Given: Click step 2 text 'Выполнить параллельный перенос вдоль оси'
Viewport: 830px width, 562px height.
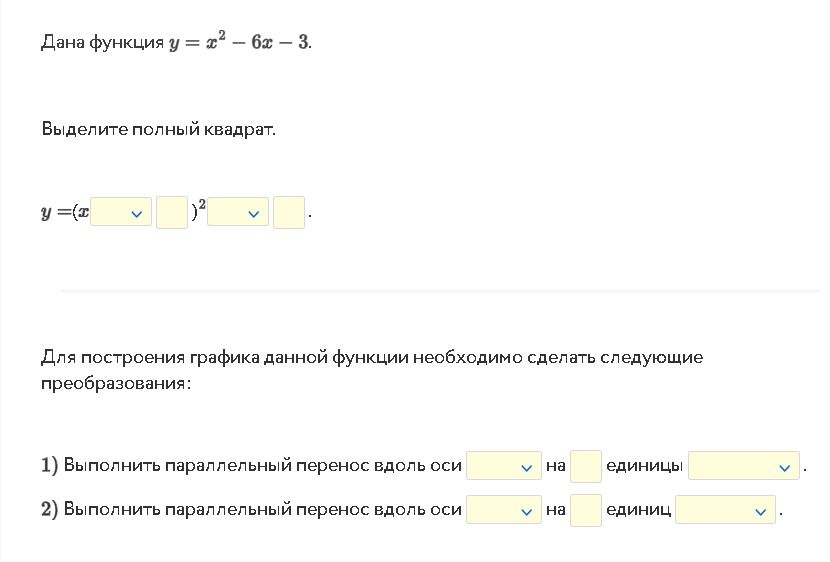Looking at the screenshot, I should pyautogui.click(x=263, y=510).
